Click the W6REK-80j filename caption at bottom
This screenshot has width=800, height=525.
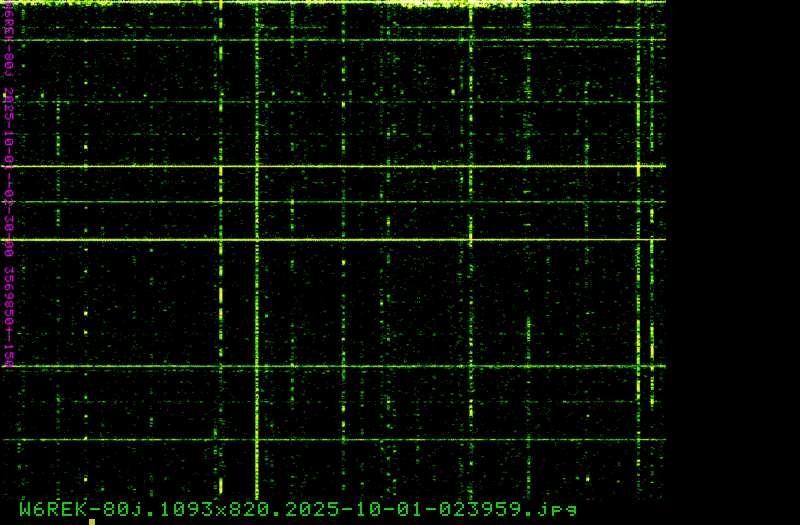(298, 509)
